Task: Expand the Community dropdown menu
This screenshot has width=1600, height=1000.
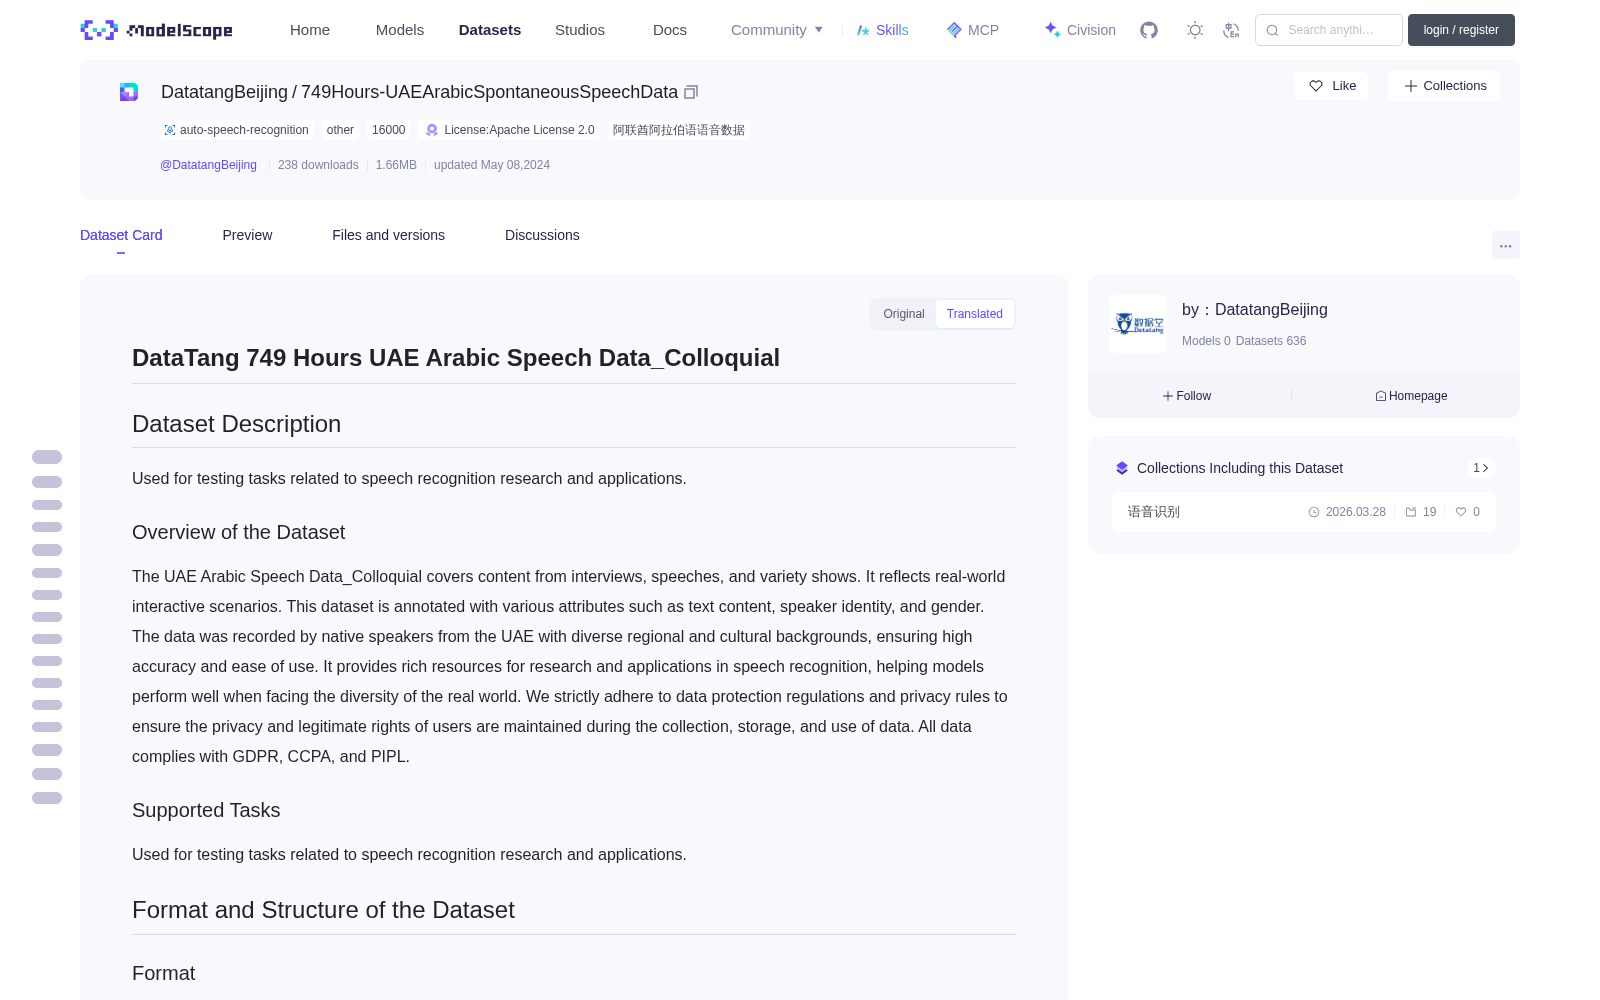Action: pyautogui.click(x=777, y=30)
